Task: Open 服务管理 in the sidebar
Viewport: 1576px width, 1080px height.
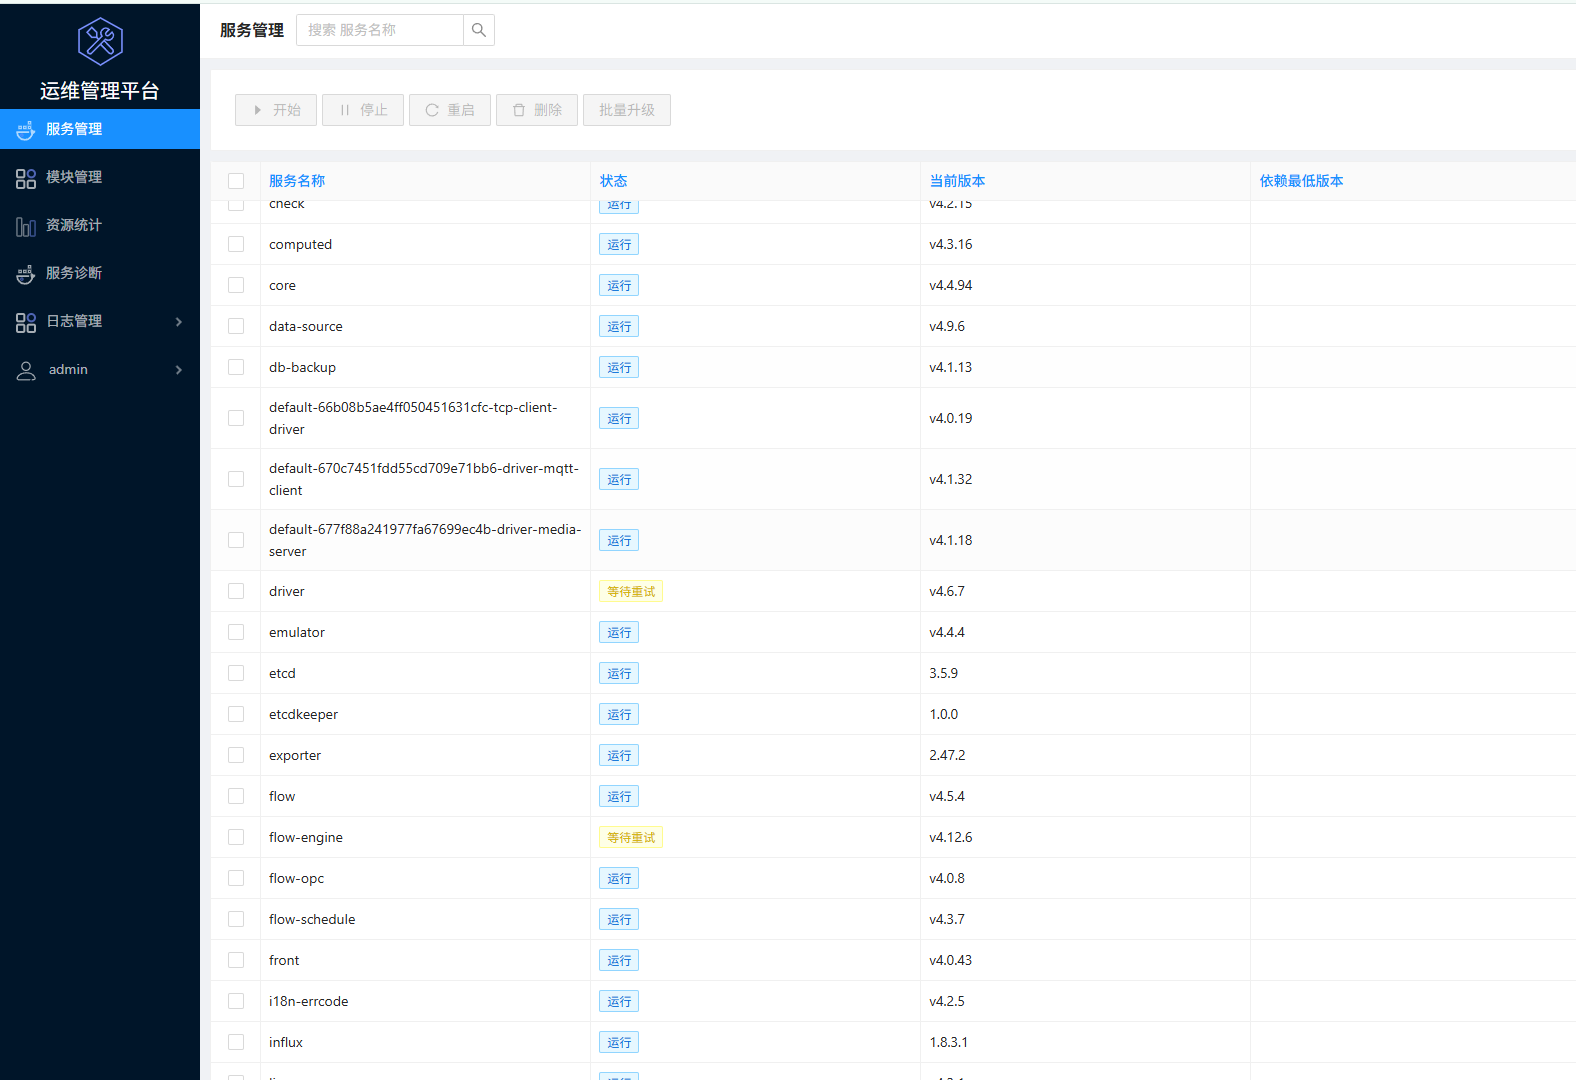Action: pyautogui.click(x=100, y=129)
